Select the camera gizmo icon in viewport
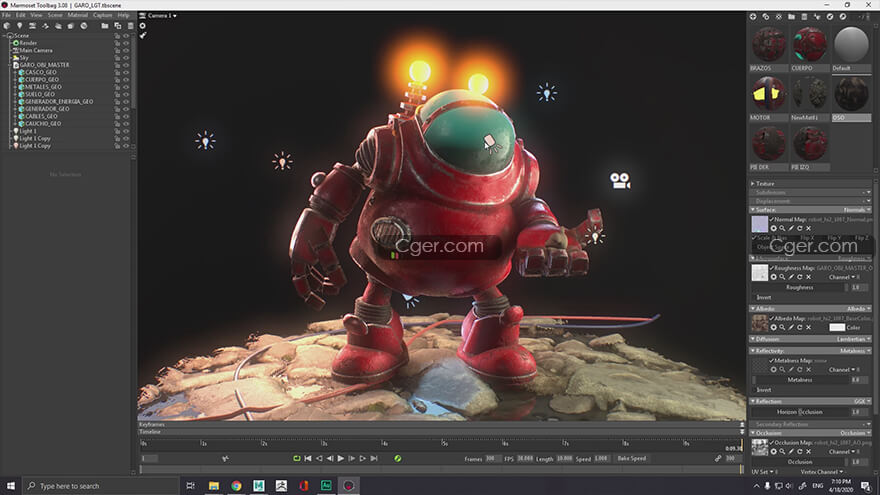Image resolution: width=880 pixels, height=495 pixels. pyautogui.click(x=620, y=181)
